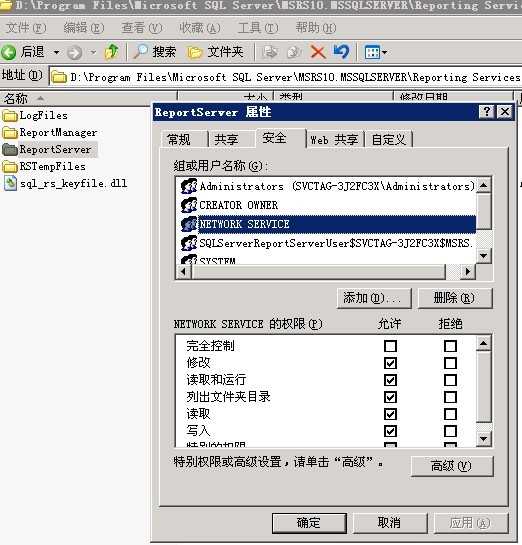Open the 工具(T) menu
The width and height of the screenshot is (522, 545).
coord(258,28)
